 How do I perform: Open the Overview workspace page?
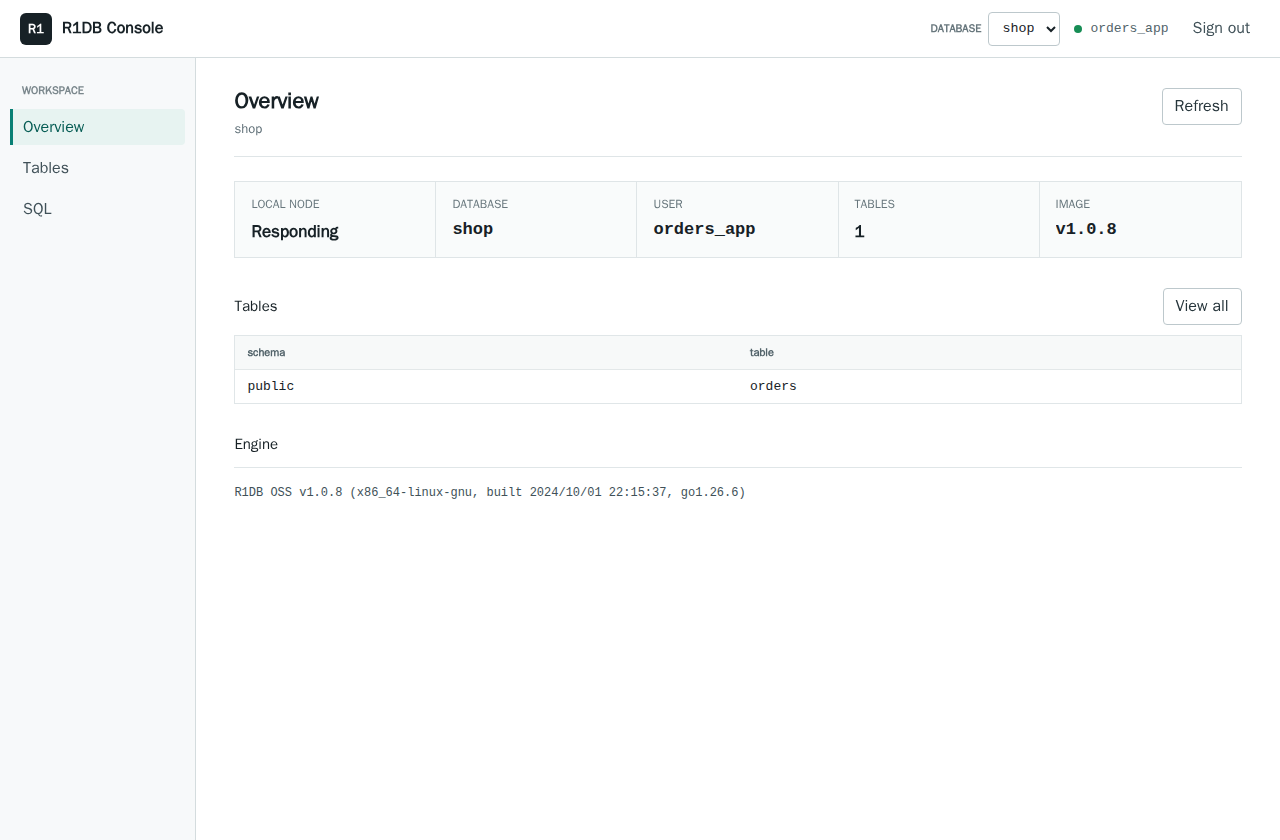tap(98, 127)
